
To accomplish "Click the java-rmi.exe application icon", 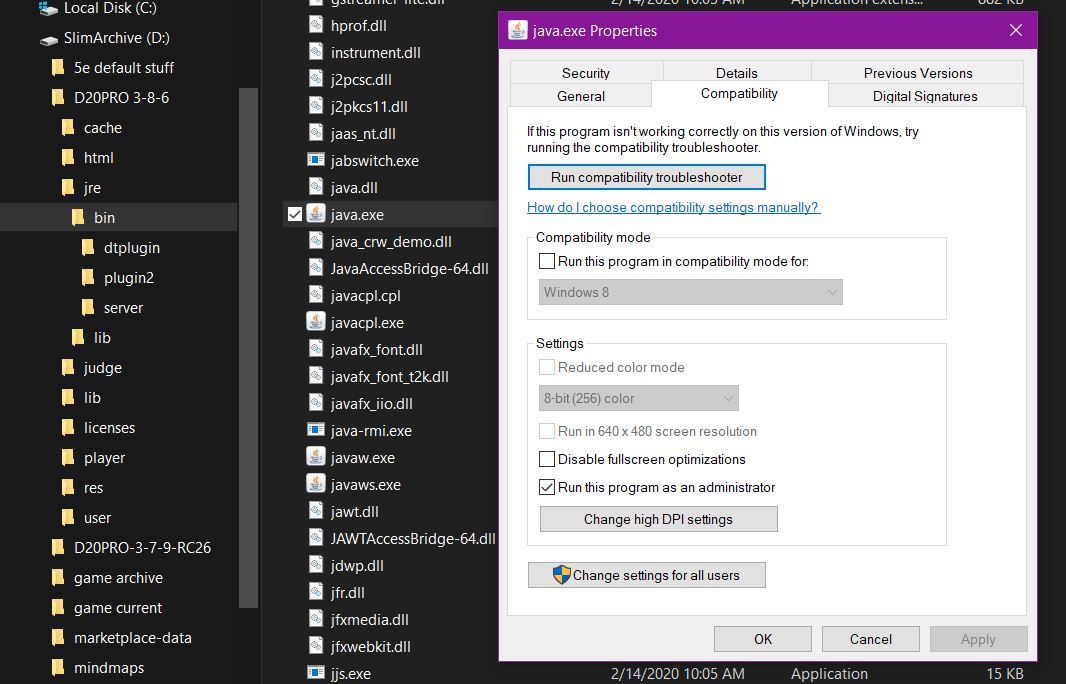I will point(316,430).
